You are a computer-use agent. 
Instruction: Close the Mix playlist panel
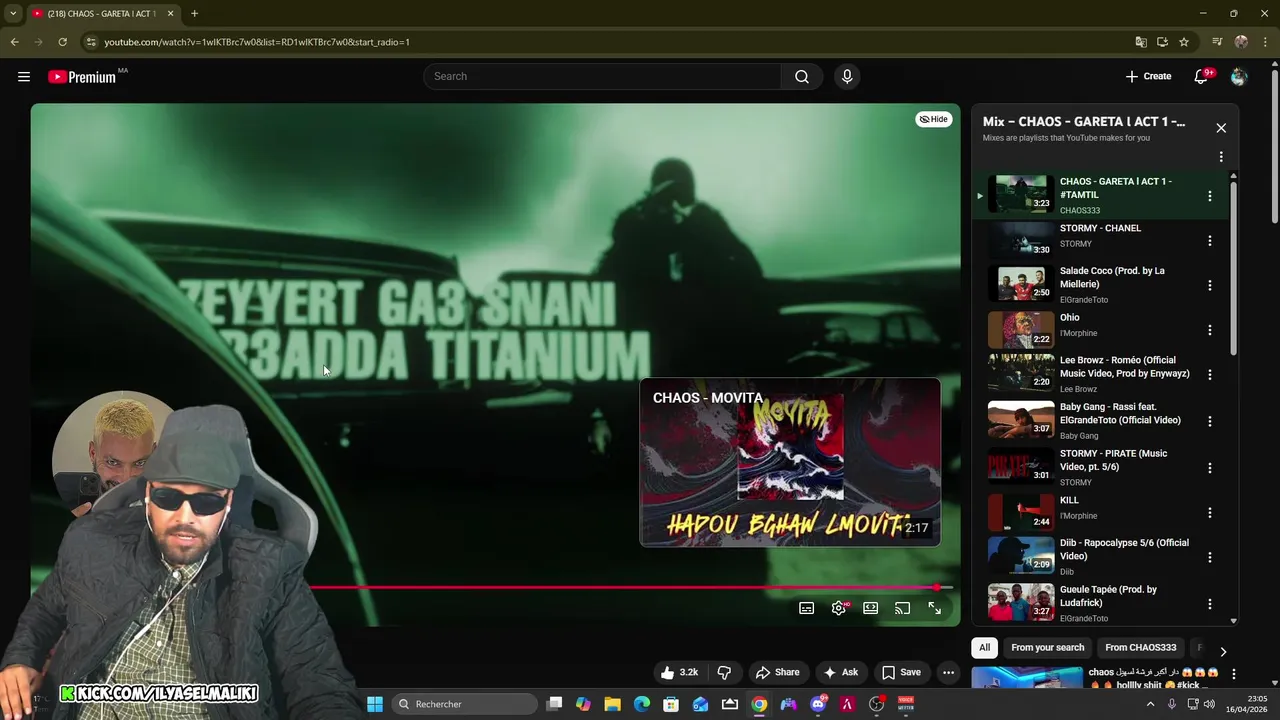pyautogui.click(x=1221, y=128)
